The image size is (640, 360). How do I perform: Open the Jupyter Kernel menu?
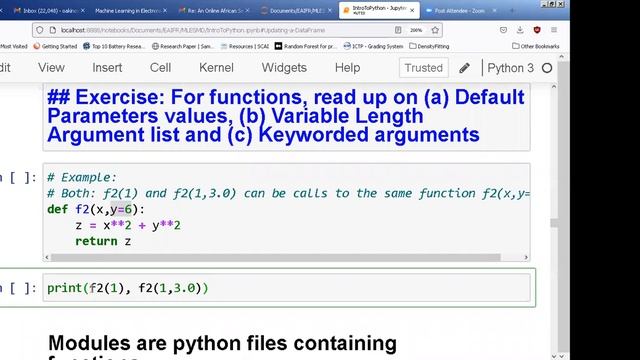pyautogui.click(x=216, y=68)
